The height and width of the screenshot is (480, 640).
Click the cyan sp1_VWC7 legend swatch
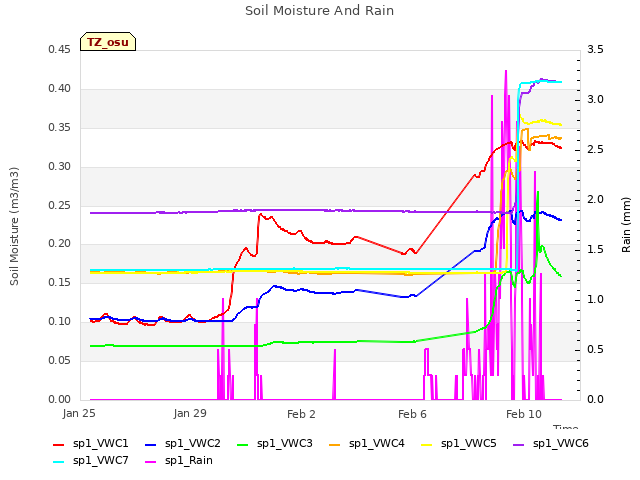pos(59,462)
